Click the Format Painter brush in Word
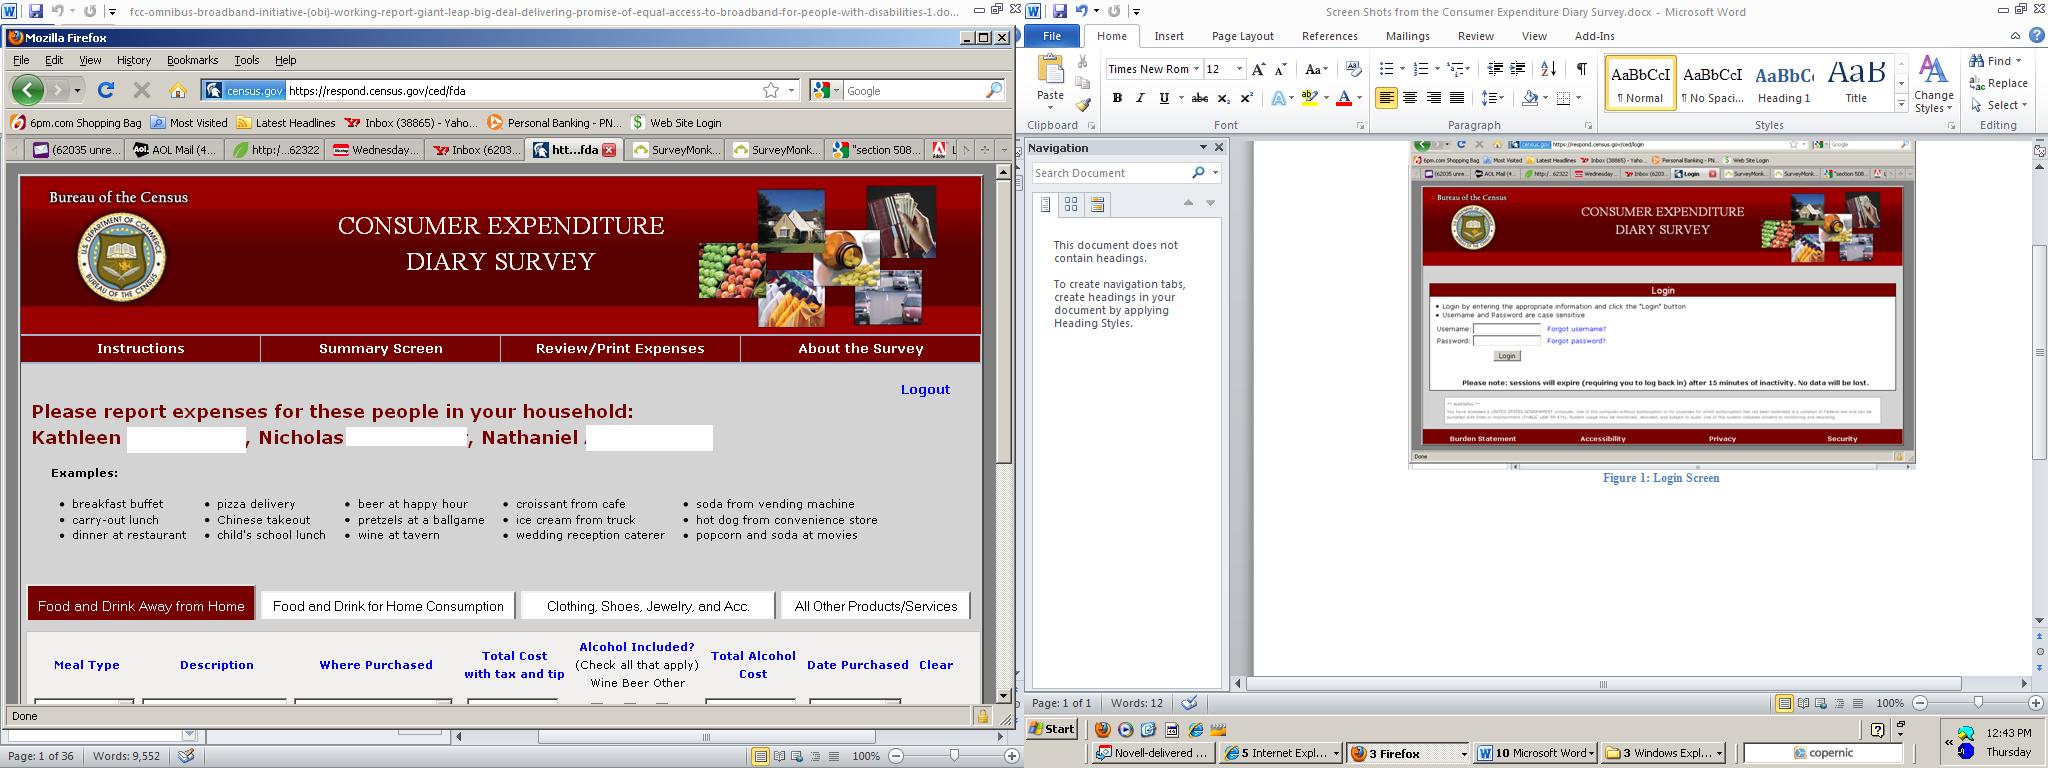This screenshot has height=768, width=2048. click(x=1083, y=105)
